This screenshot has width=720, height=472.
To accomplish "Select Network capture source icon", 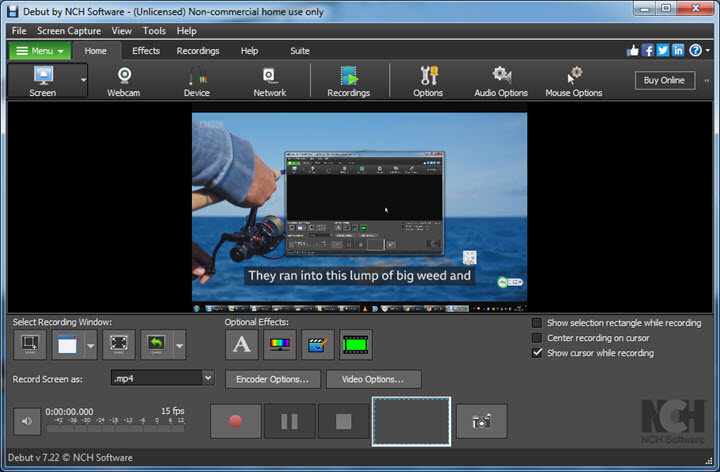I will 268,80.
